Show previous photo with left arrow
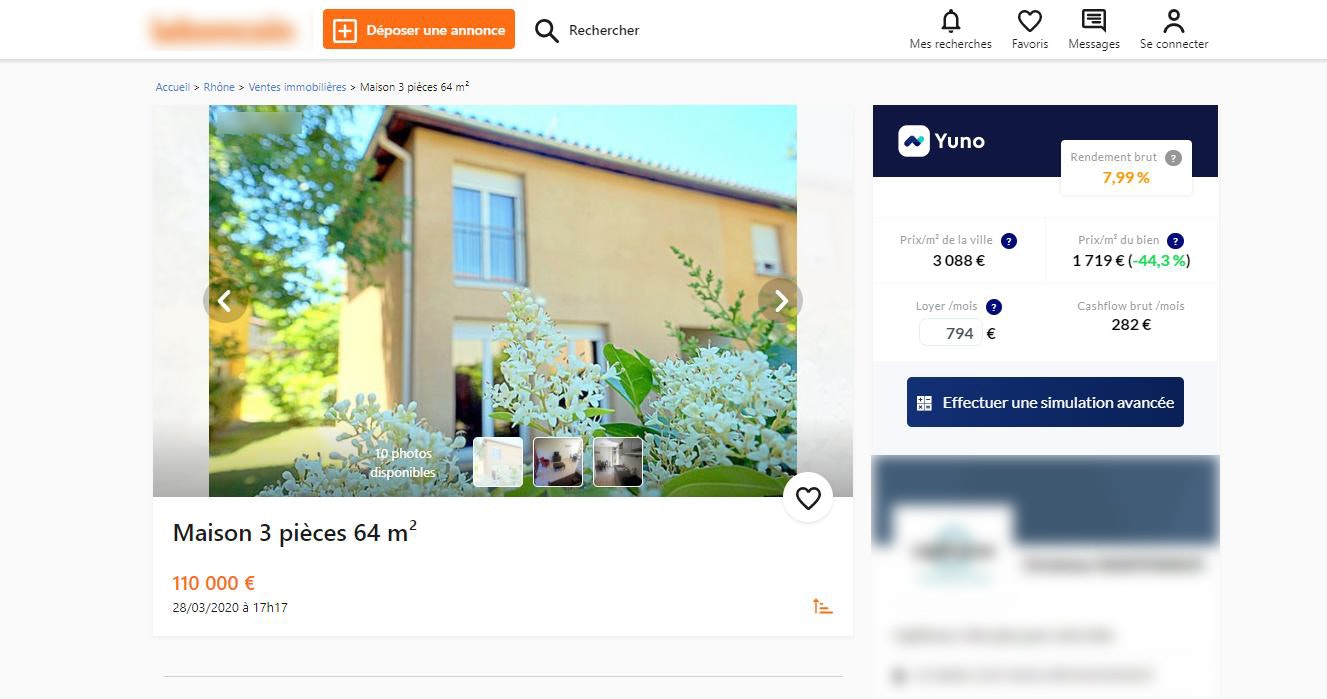Viewport: 1327px width, 699px height. (x=225, y=300)
